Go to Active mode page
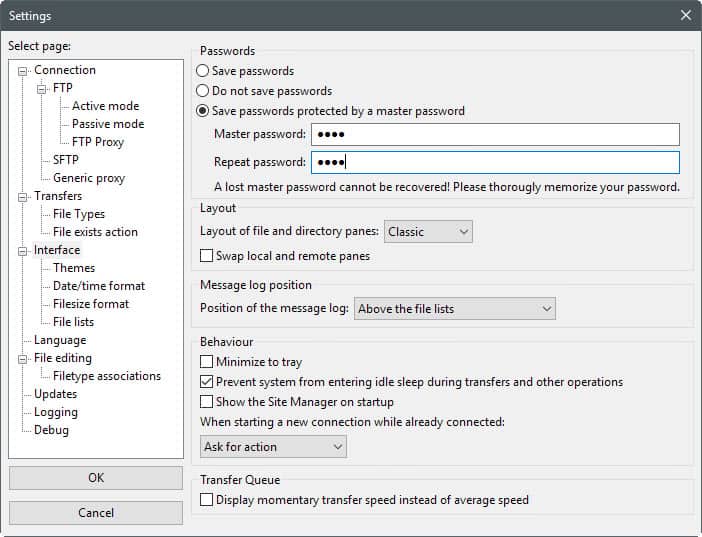 106,106
